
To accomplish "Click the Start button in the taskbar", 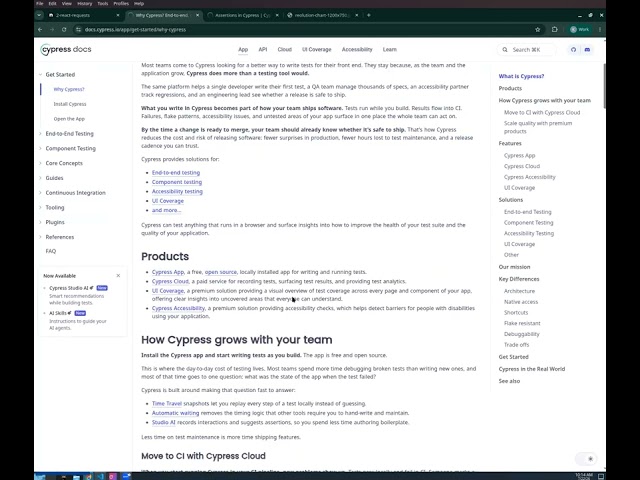I will point(40,476).
